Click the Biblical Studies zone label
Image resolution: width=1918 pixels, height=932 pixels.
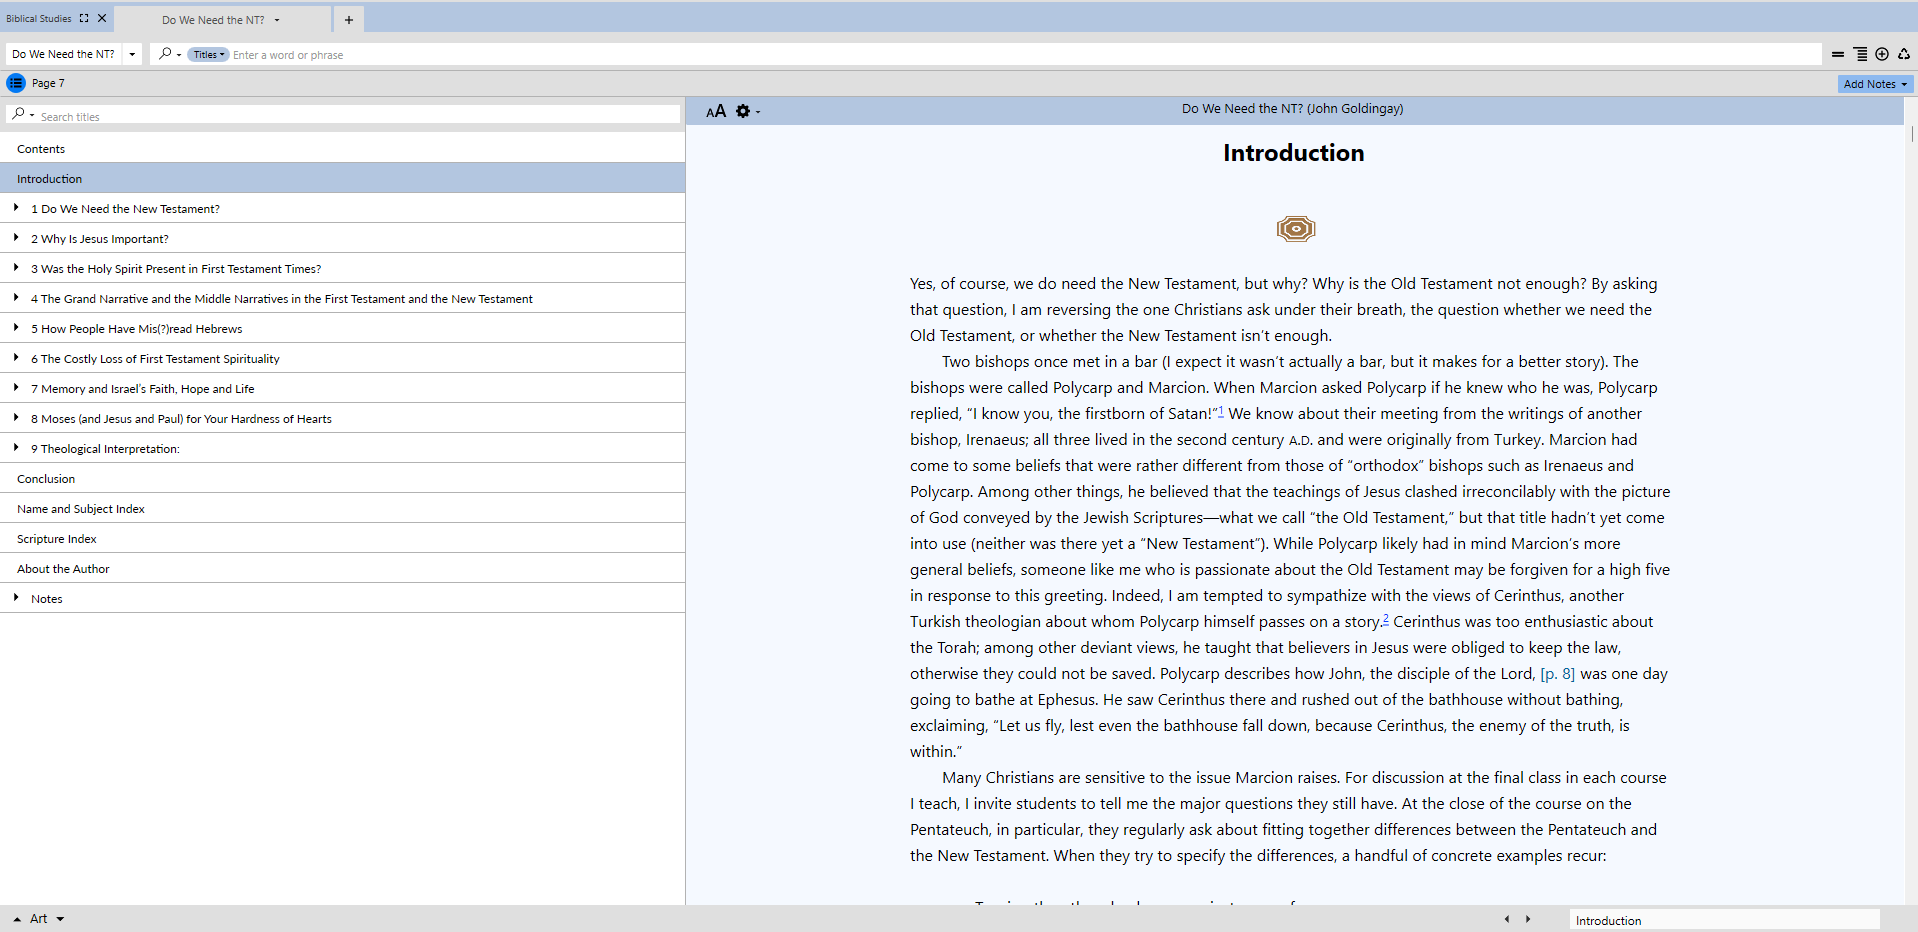[39, 18]
